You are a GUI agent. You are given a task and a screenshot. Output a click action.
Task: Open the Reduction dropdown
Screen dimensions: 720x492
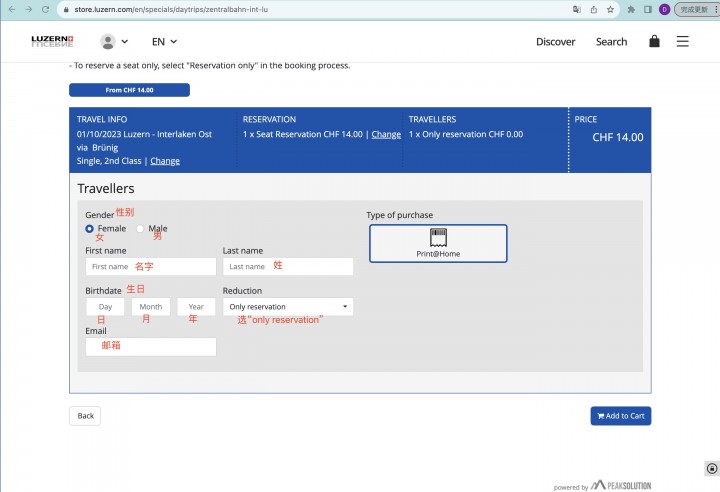(288, 306)
